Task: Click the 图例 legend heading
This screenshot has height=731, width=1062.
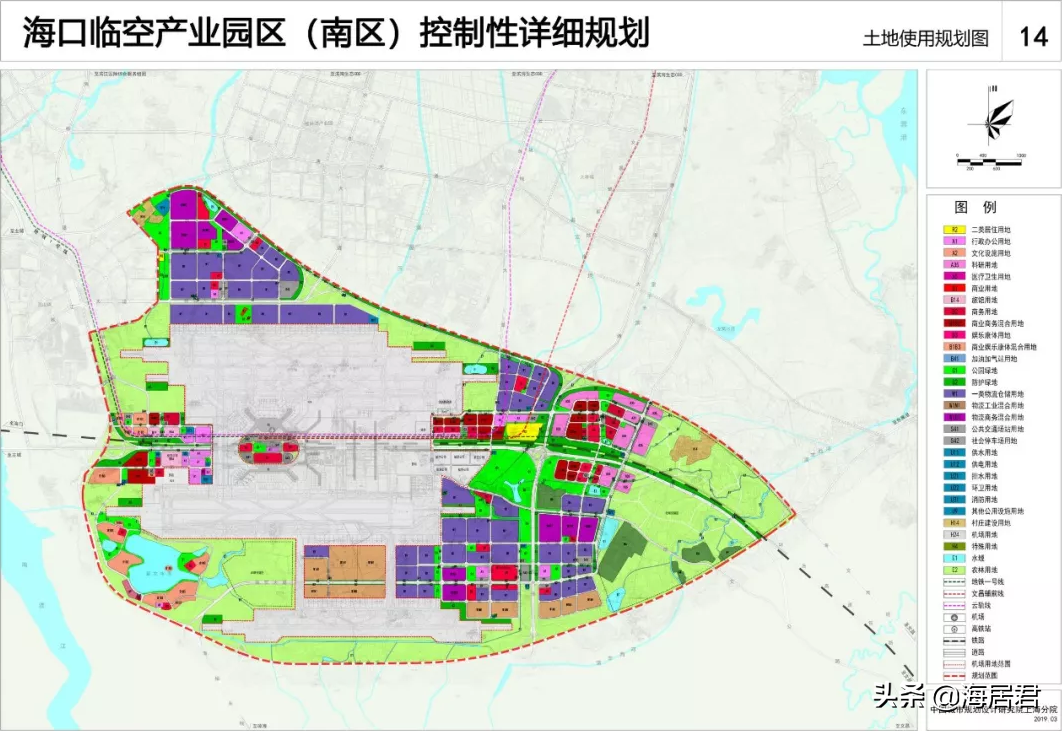Action: [975, 208]
